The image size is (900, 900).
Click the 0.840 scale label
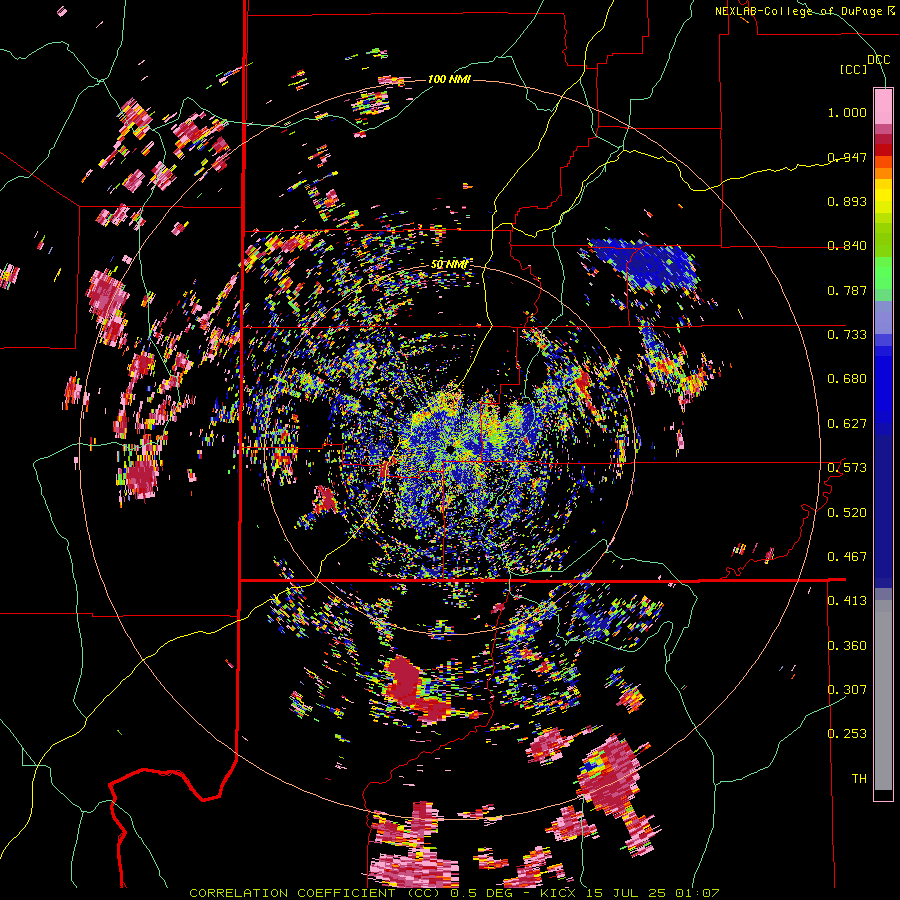(x=847, y=246)
